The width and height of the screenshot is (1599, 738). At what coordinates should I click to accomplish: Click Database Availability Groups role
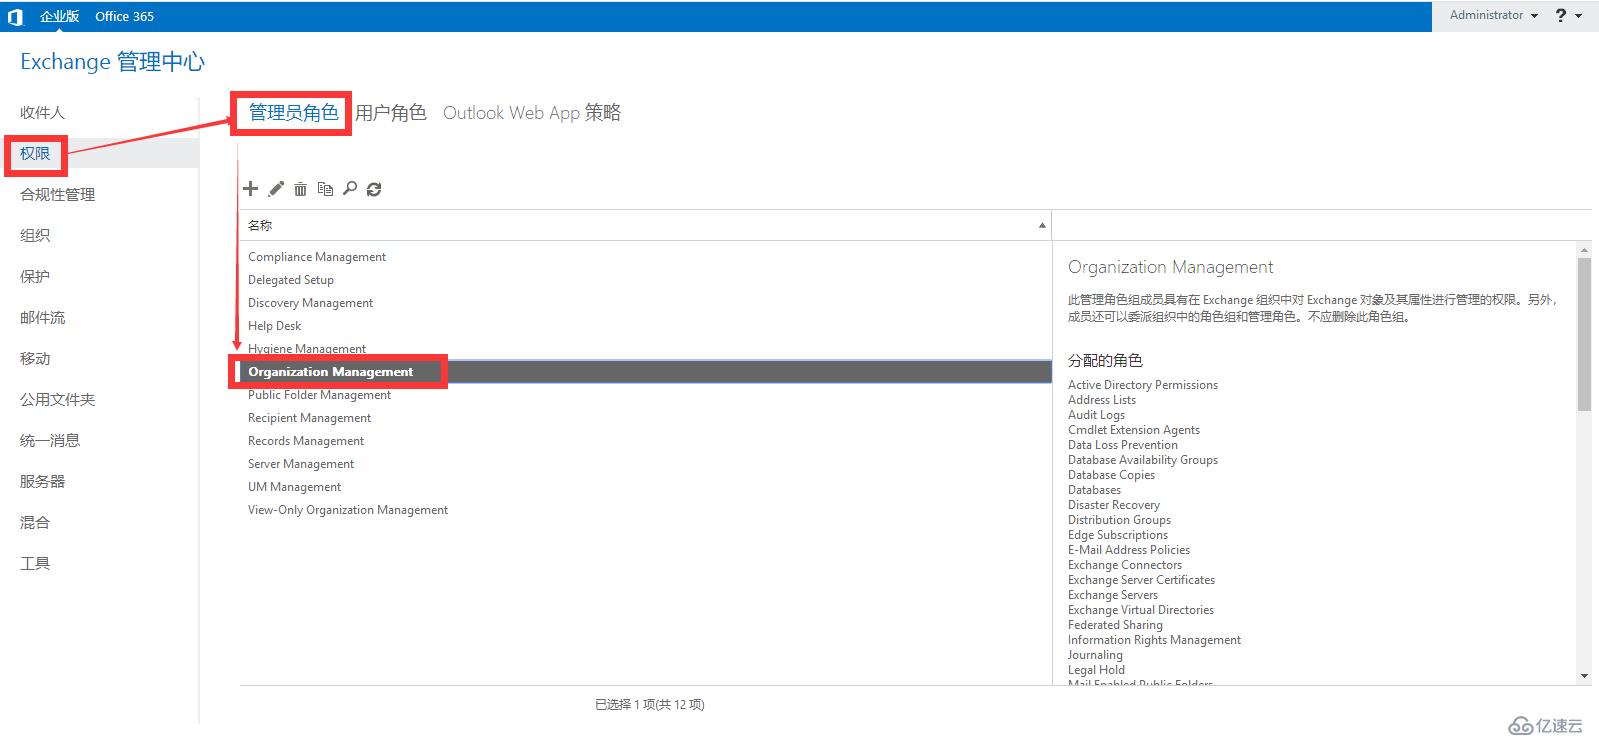[1143, 460]
